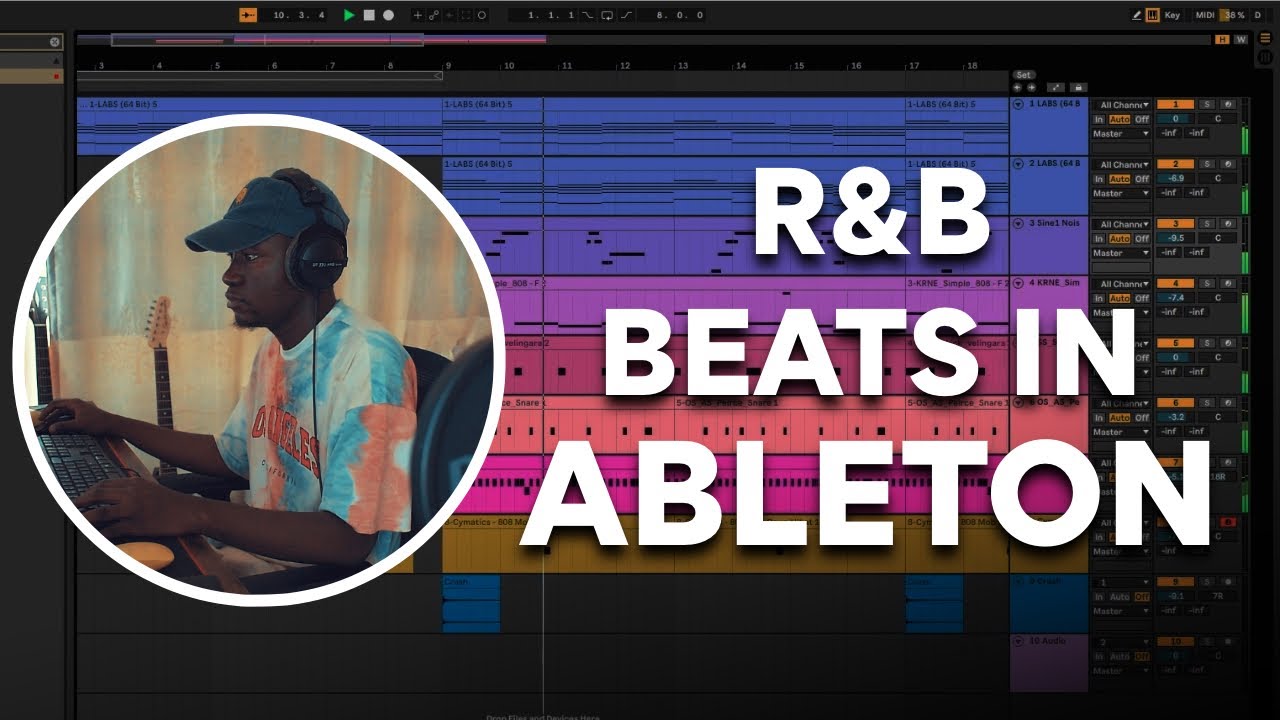Click the Session Record circle icon
Screen dimensions: 1280x720
tap(482, 15)
